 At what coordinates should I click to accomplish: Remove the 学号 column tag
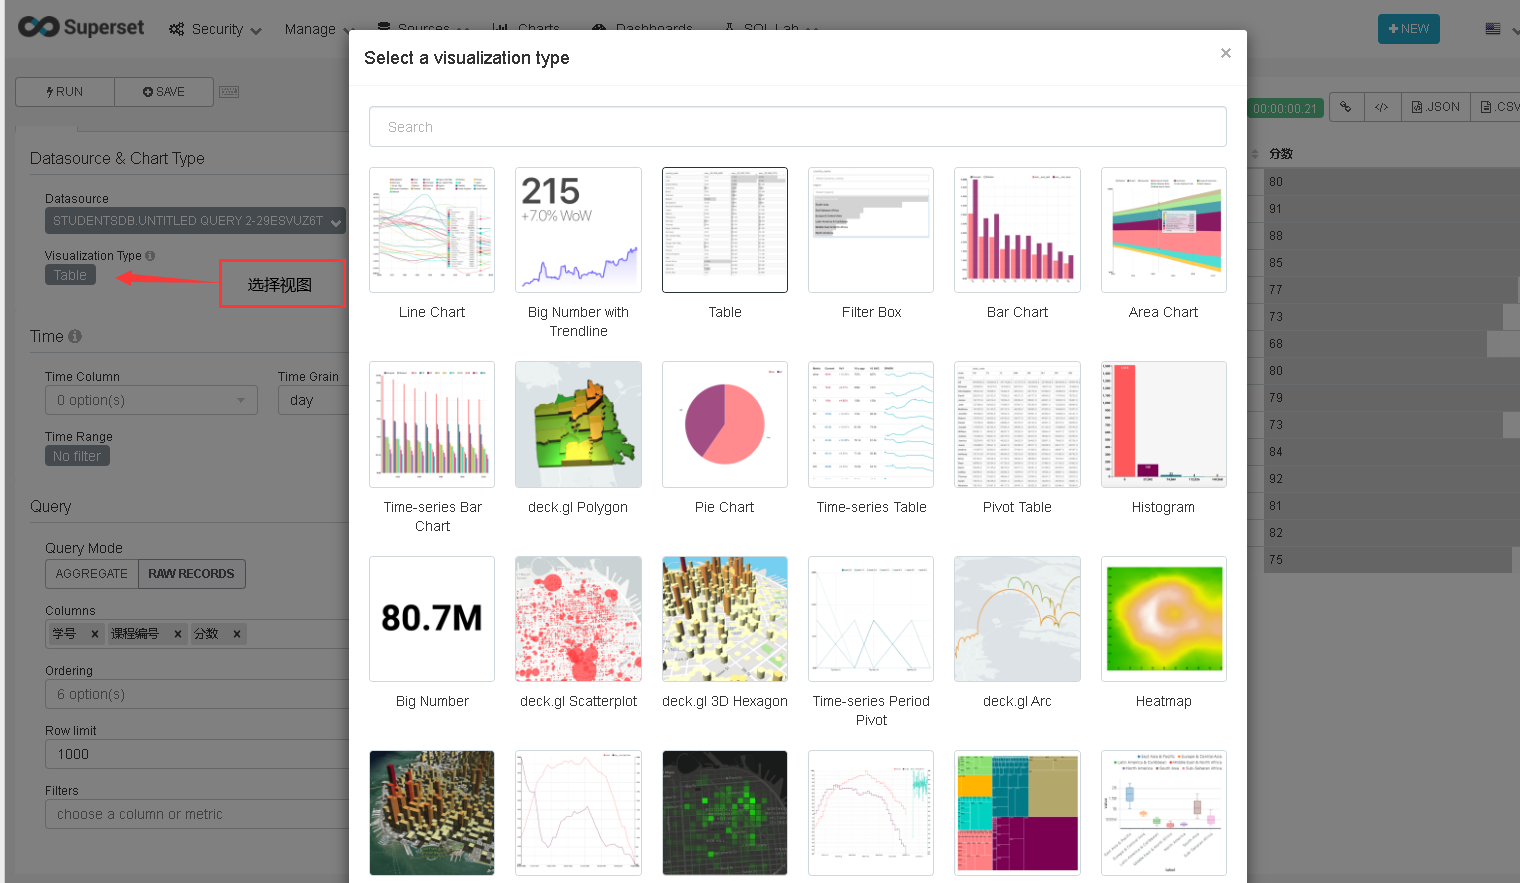click(x=94, y=634)
